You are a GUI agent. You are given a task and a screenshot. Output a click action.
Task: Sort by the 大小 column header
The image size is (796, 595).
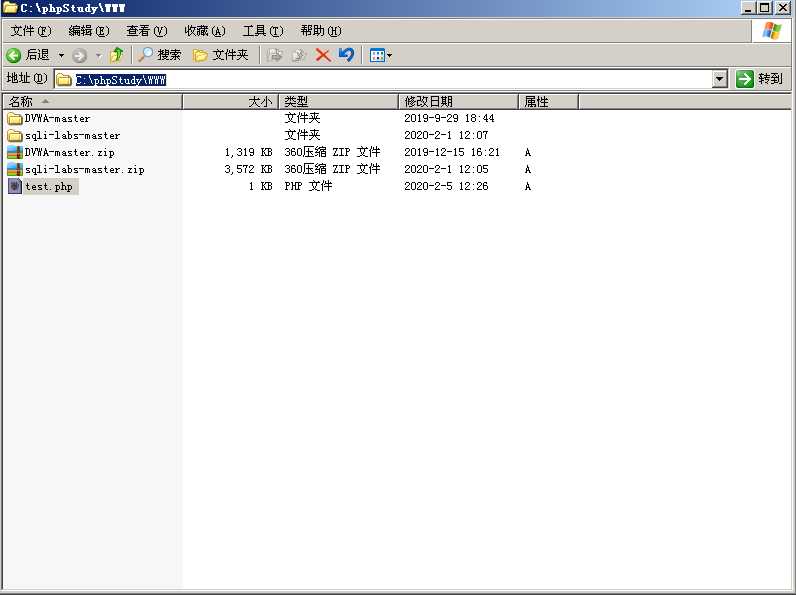click(x=230, y=102)
